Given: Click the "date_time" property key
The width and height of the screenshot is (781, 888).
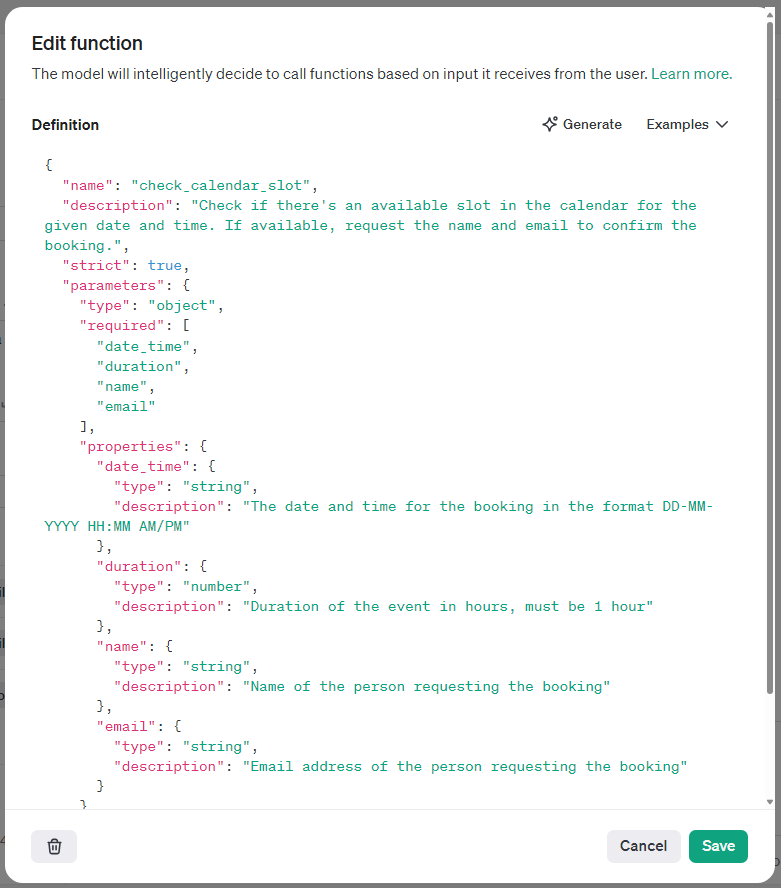Looking at the screenshot, I should click(143, 467).
